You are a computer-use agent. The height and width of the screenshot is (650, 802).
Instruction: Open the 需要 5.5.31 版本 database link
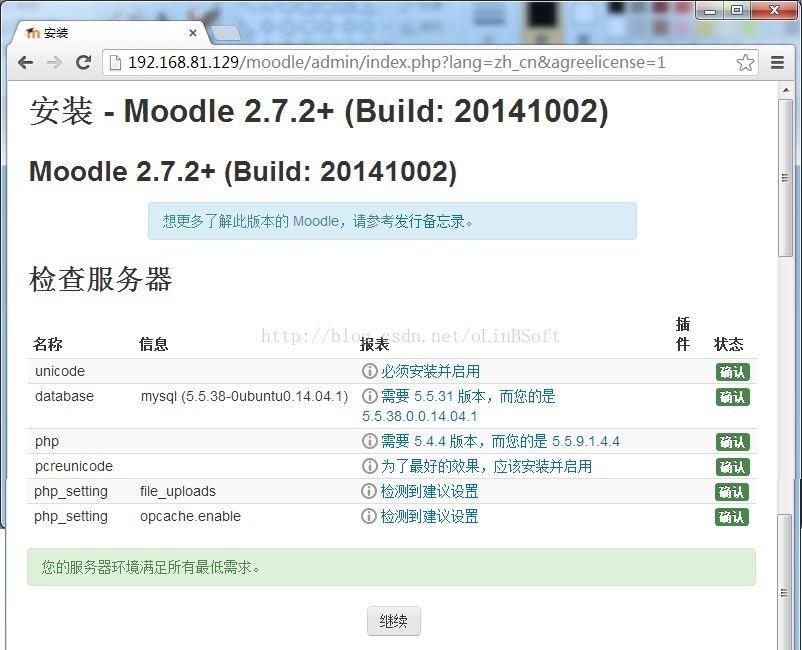coord(458,406)
